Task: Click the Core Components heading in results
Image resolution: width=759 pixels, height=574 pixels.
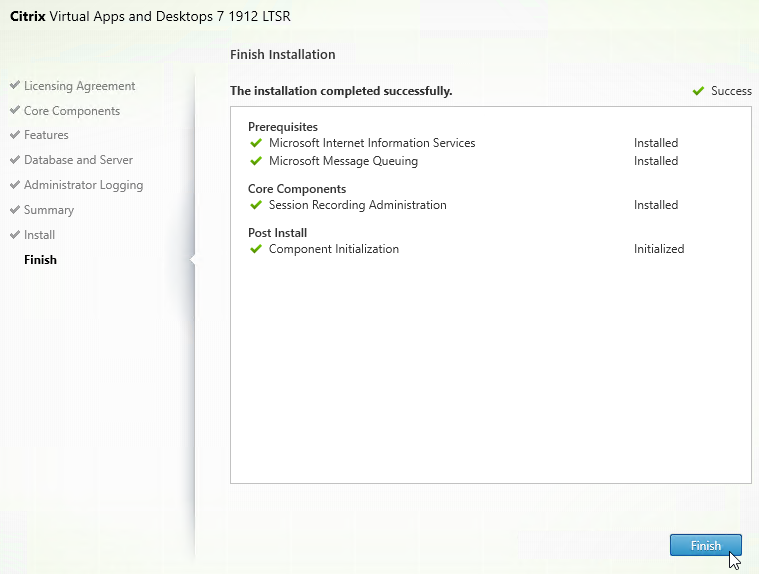Action: [x=297, y=189]
